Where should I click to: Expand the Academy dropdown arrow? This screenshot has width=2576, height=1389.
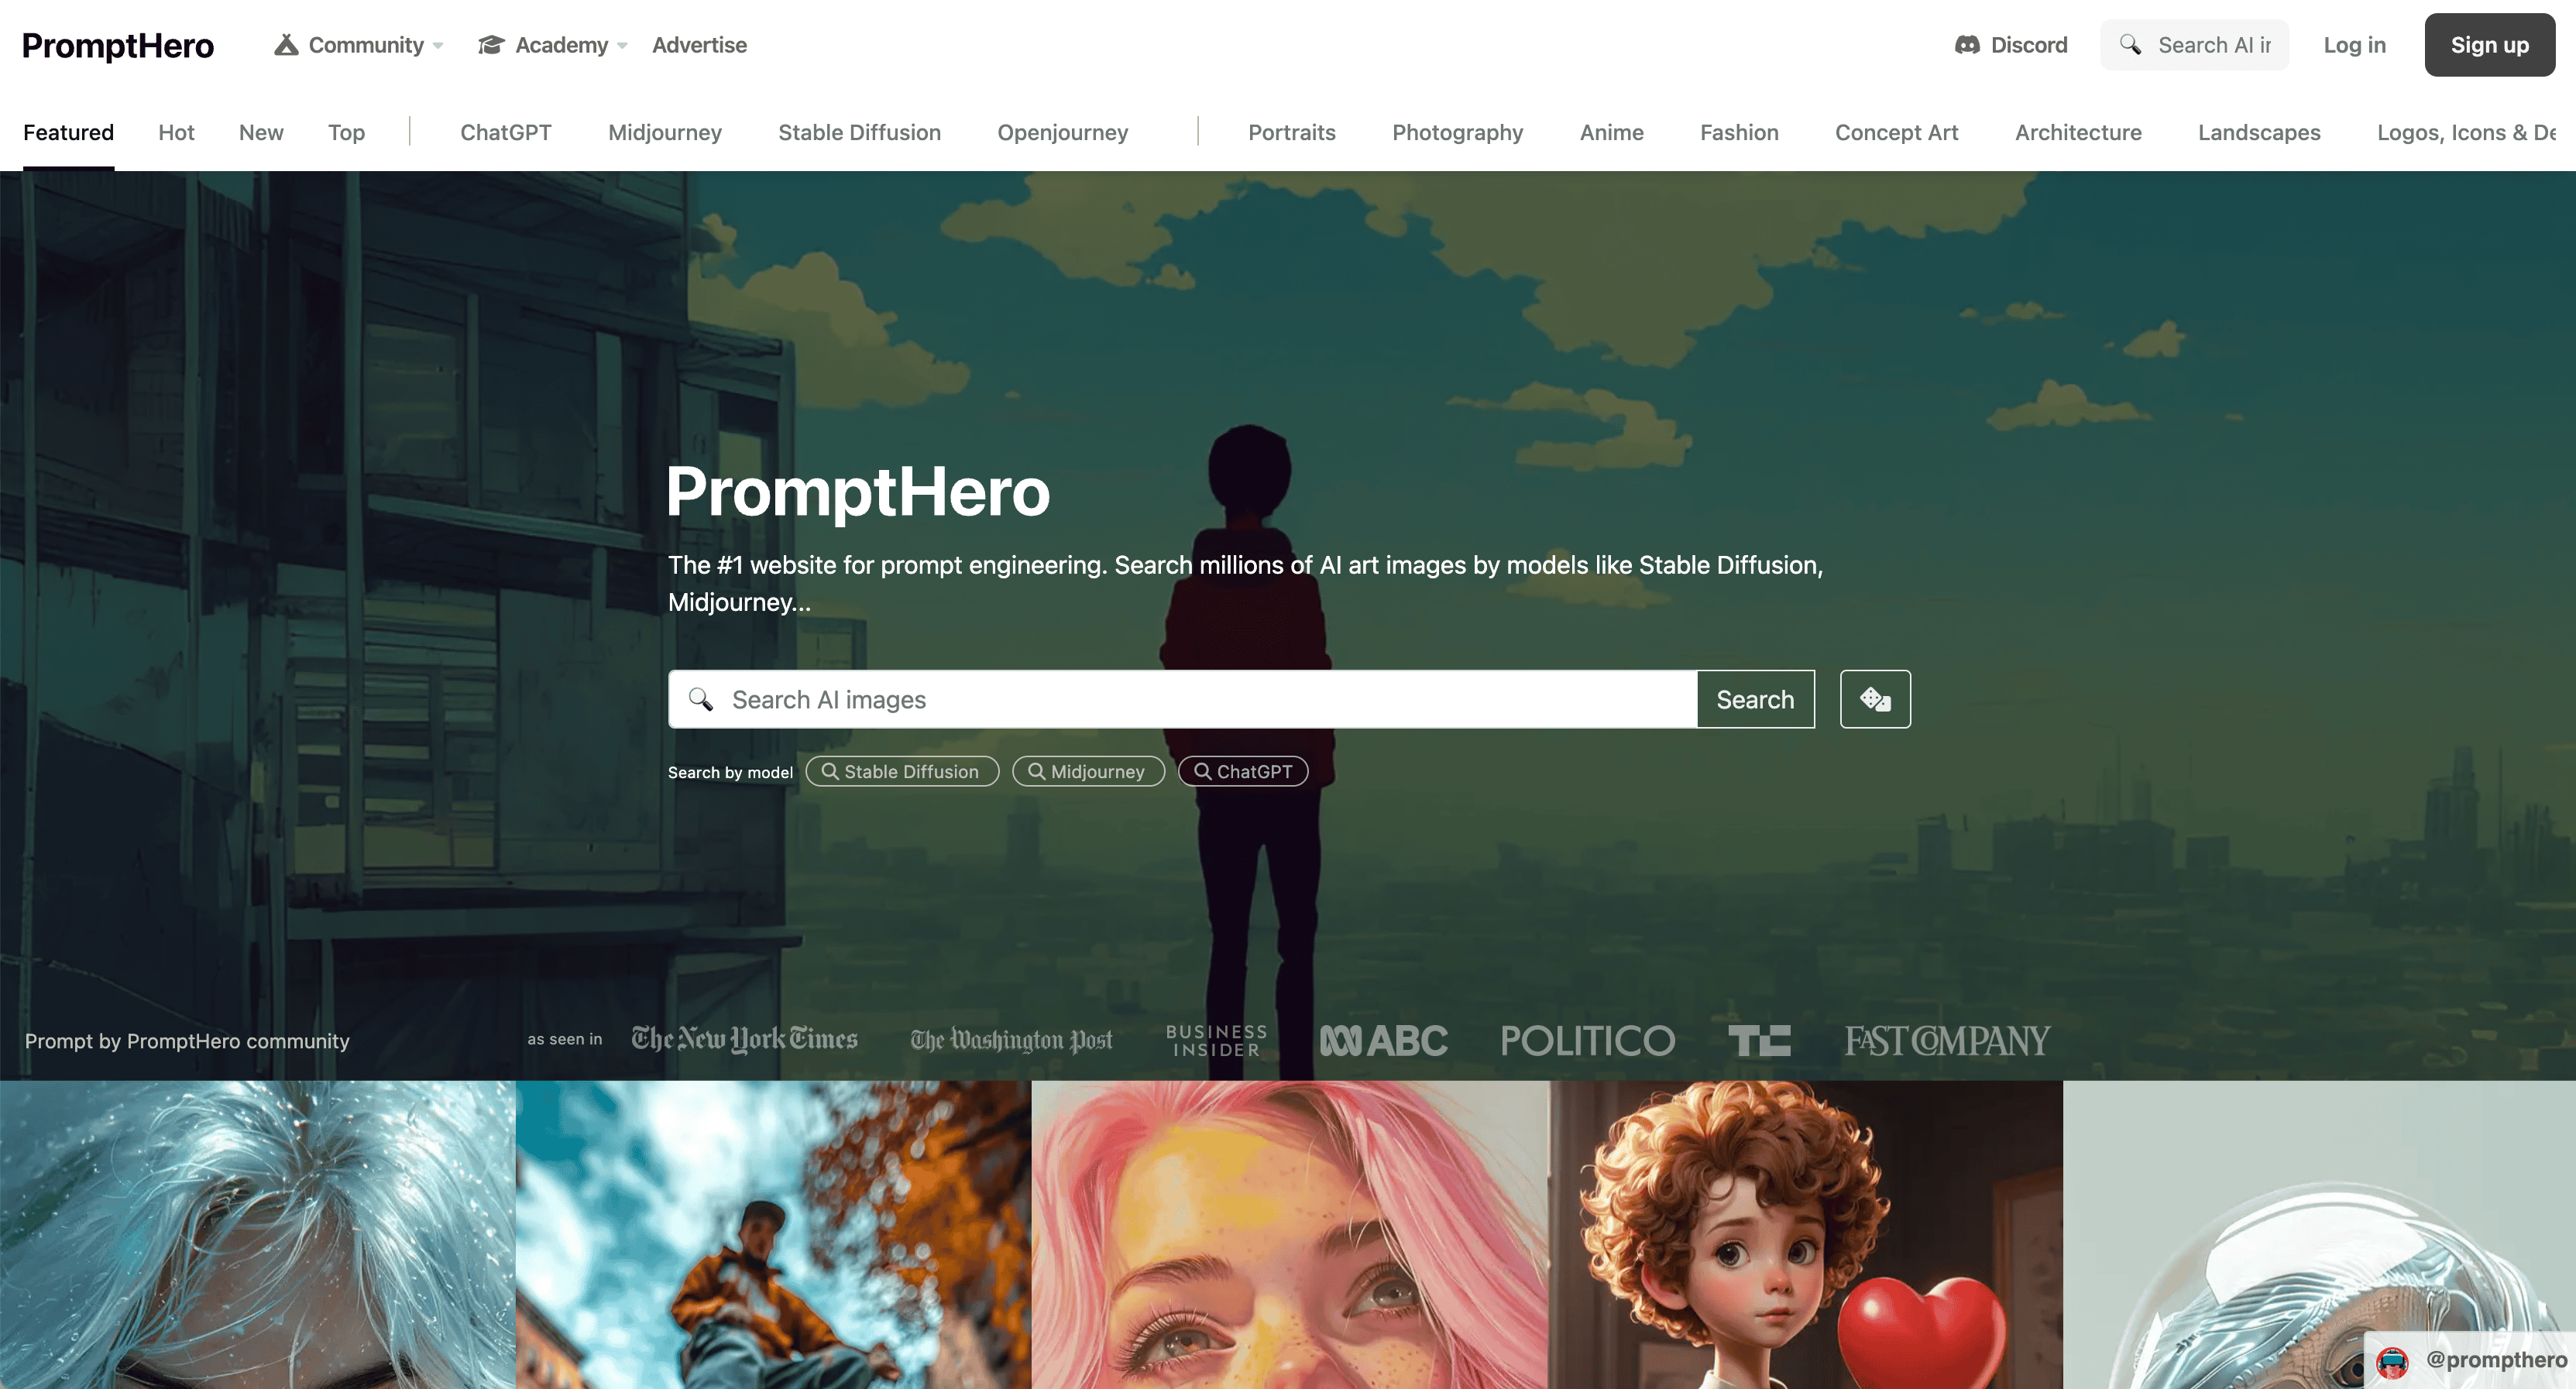pos(622,46)
